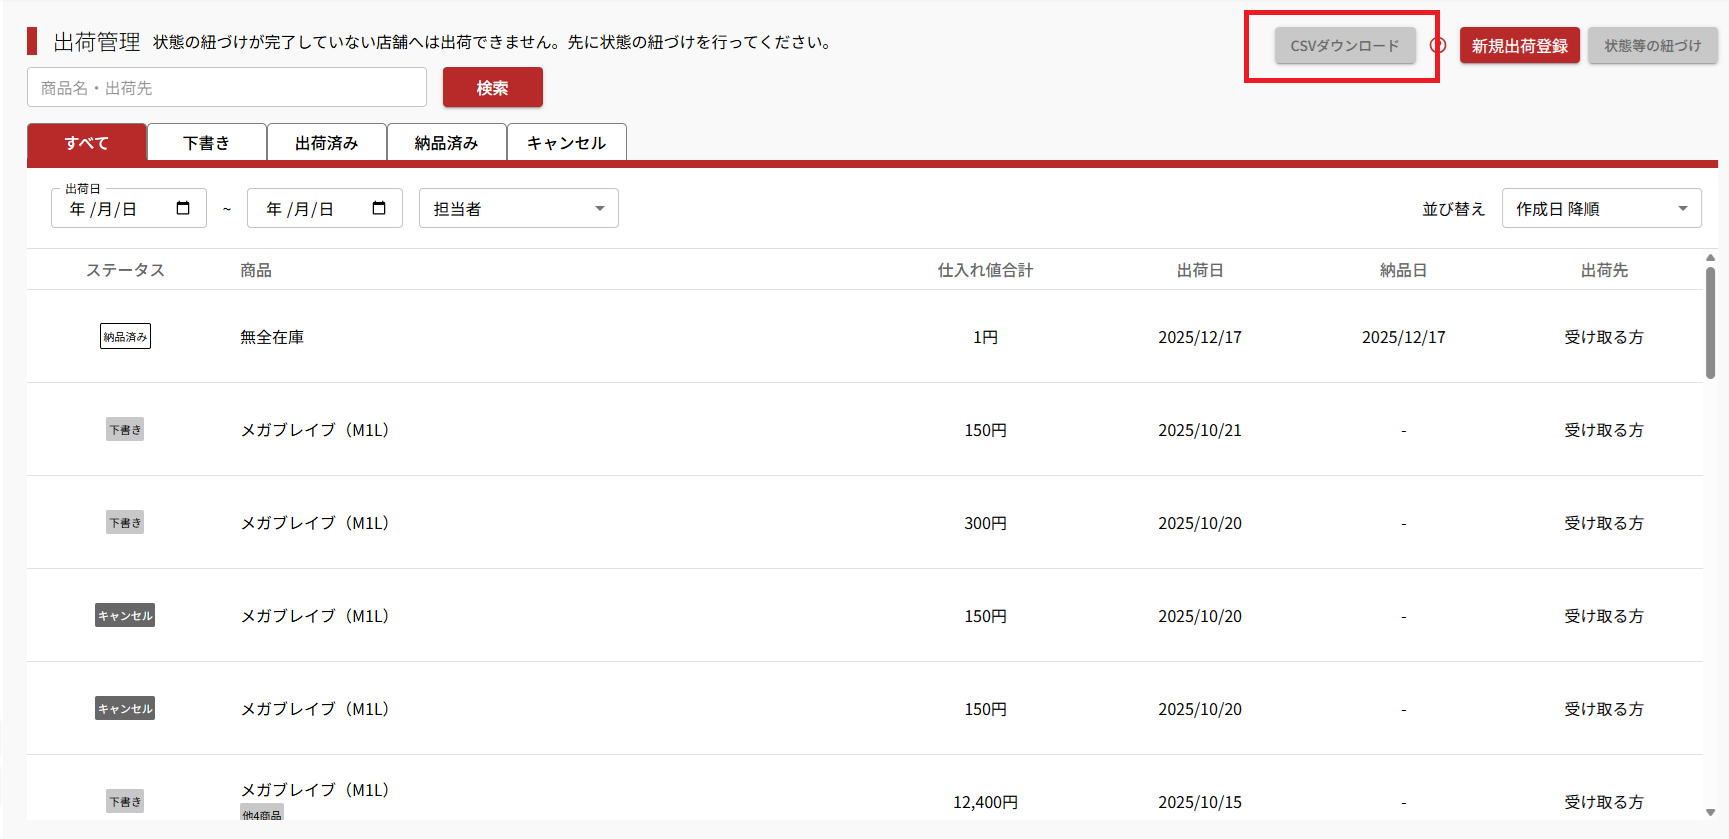Switch to the 下書き tab

[206, 143]
